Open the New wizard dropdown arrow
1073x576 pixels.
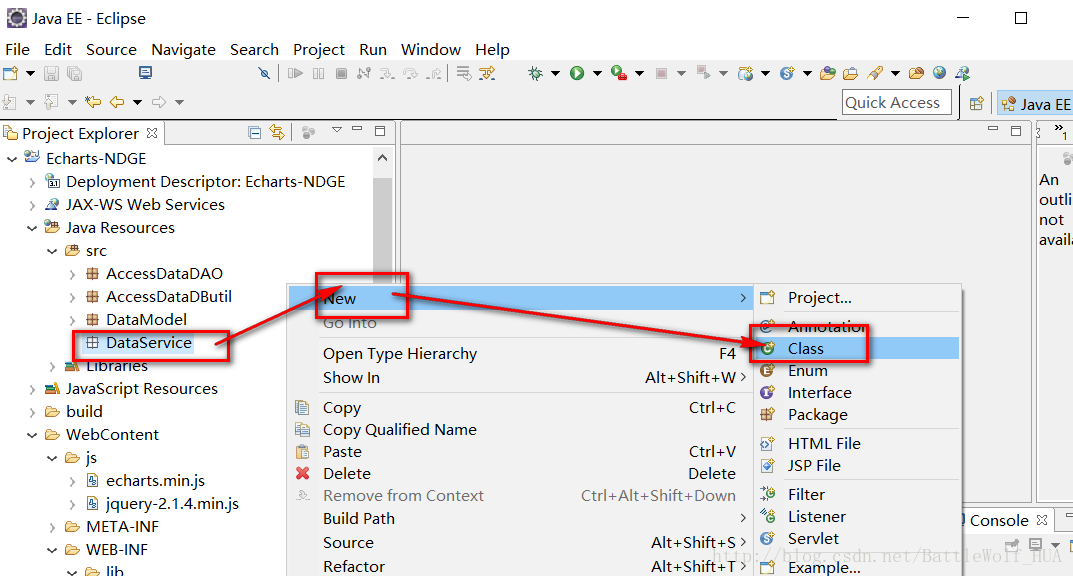(29, 73)
